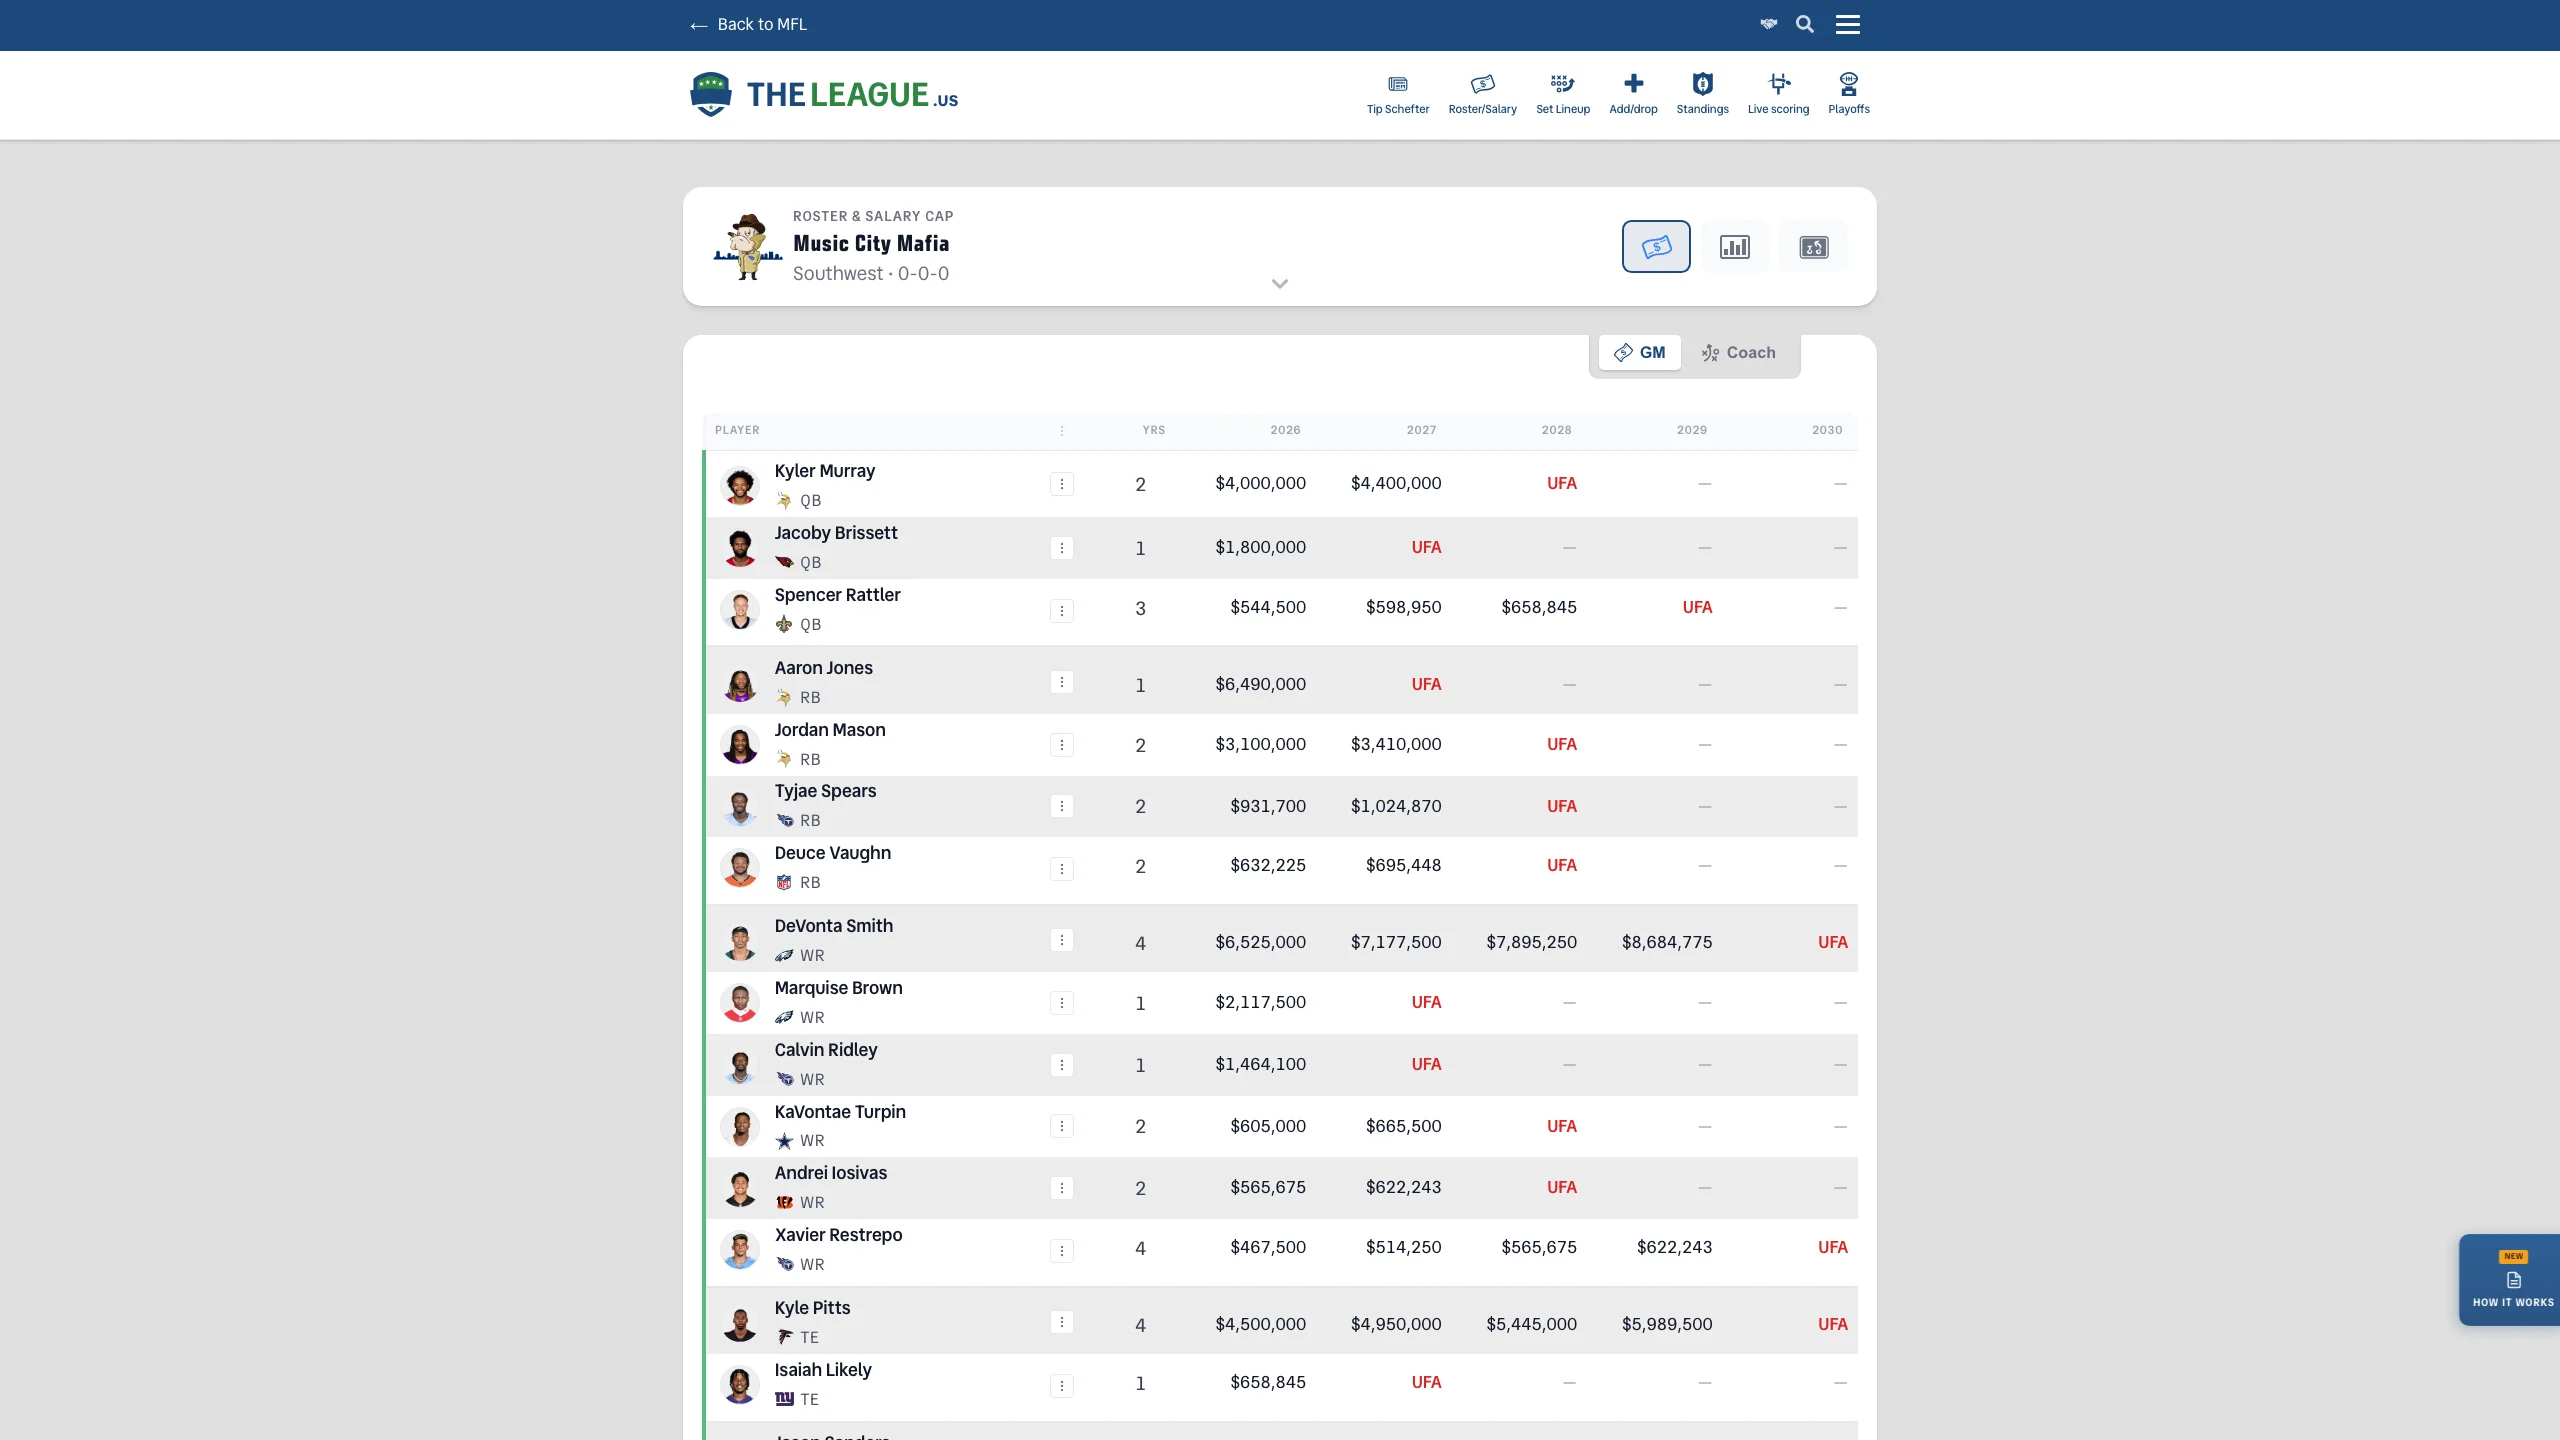Click Aaron Jones's 2026 salary $6,490,000
Screen dimensions: 2560x1440
1260,684
